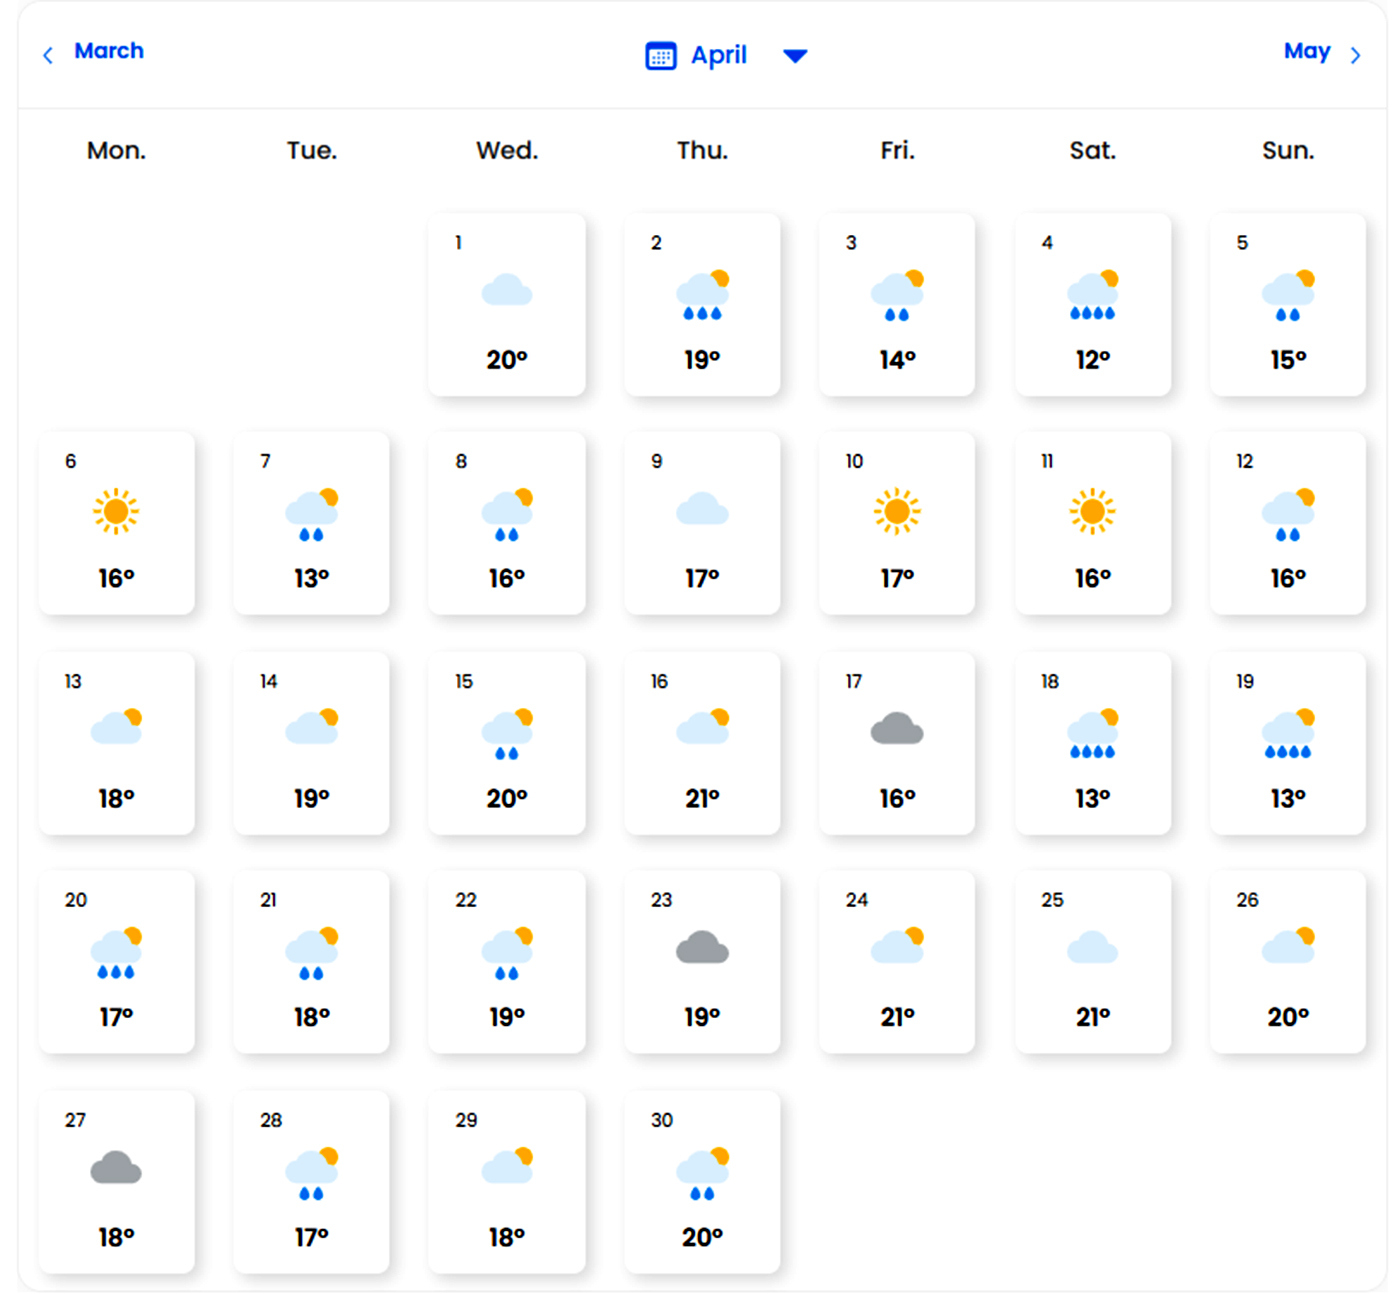Open the April 30 forecast card

coord(702,1181)
